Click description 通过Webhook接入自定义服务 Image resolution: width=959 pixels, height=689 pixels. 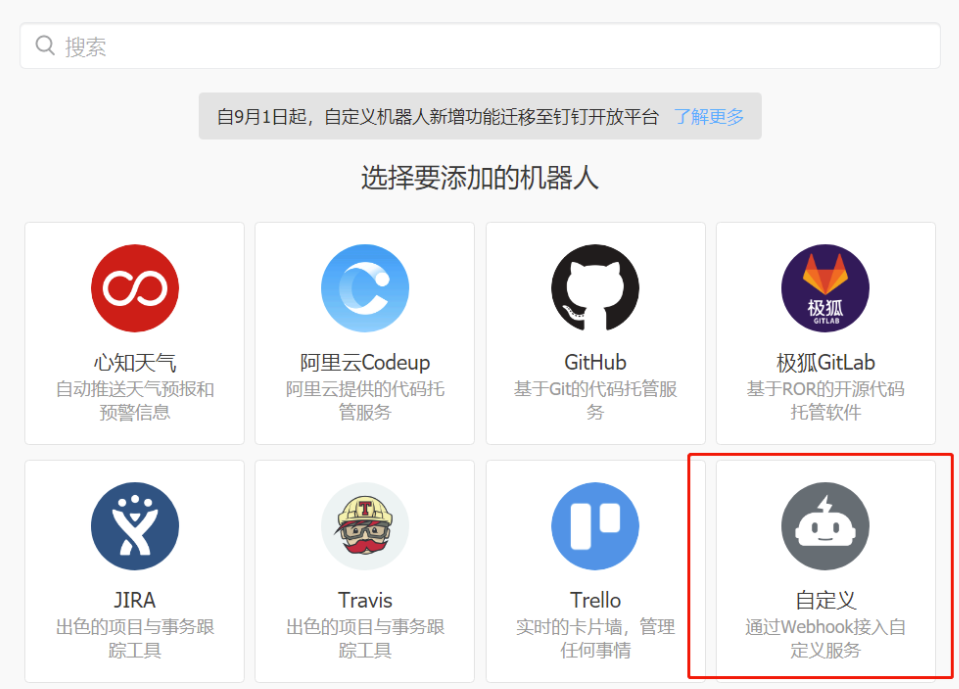point(825,638)
